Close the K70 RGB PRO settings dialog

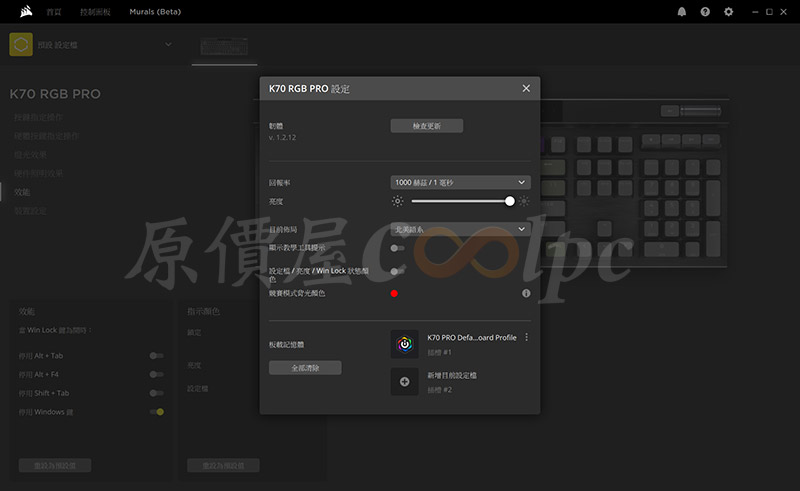click(x=526, y=88)
